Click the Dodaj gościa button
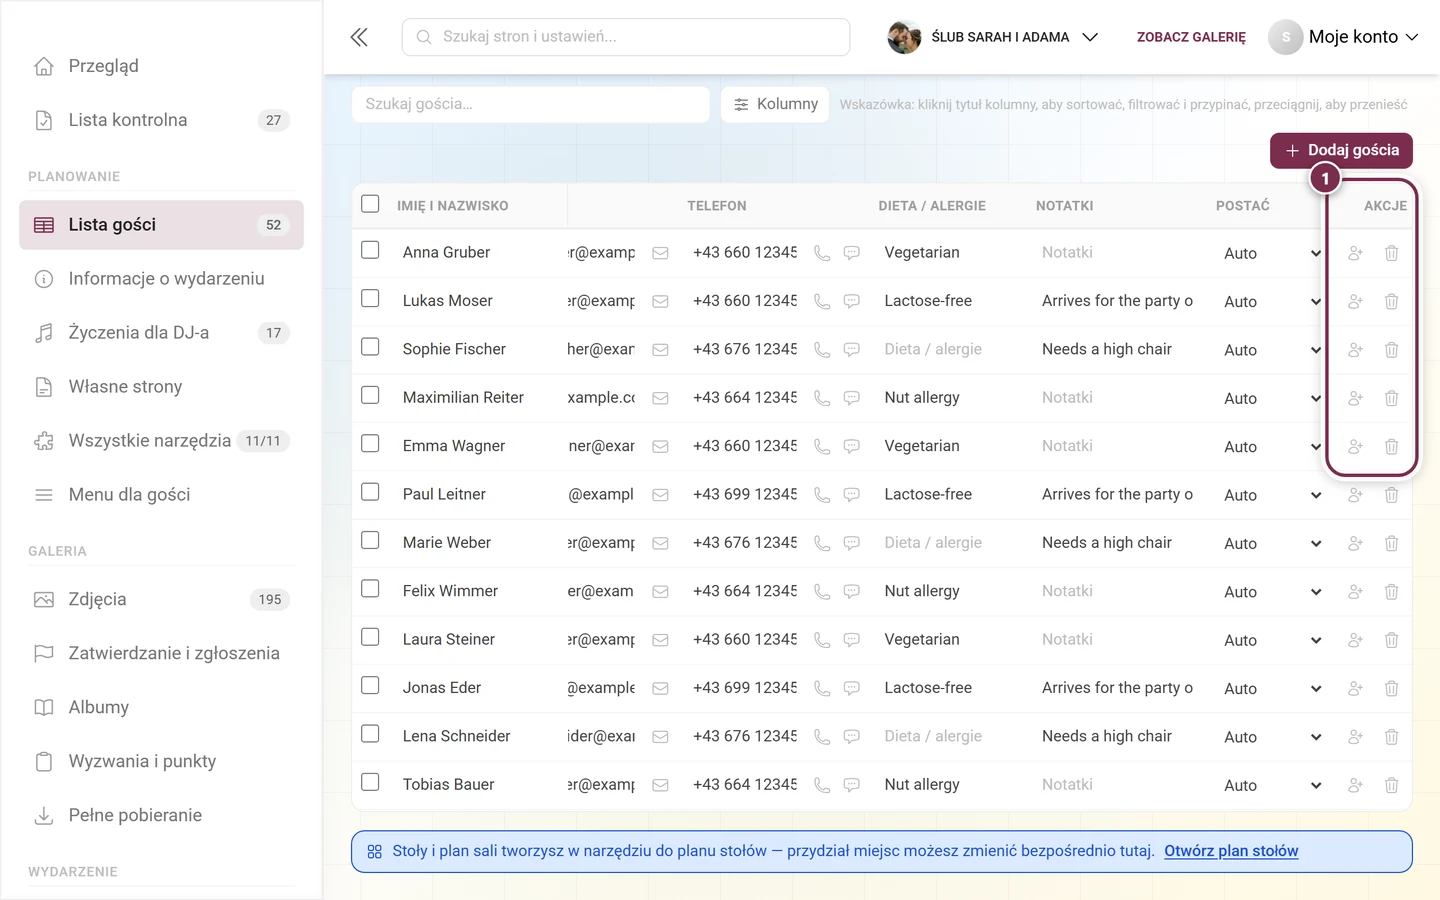The height and width of the screenshot is (900, 1440). [1341, 150]
